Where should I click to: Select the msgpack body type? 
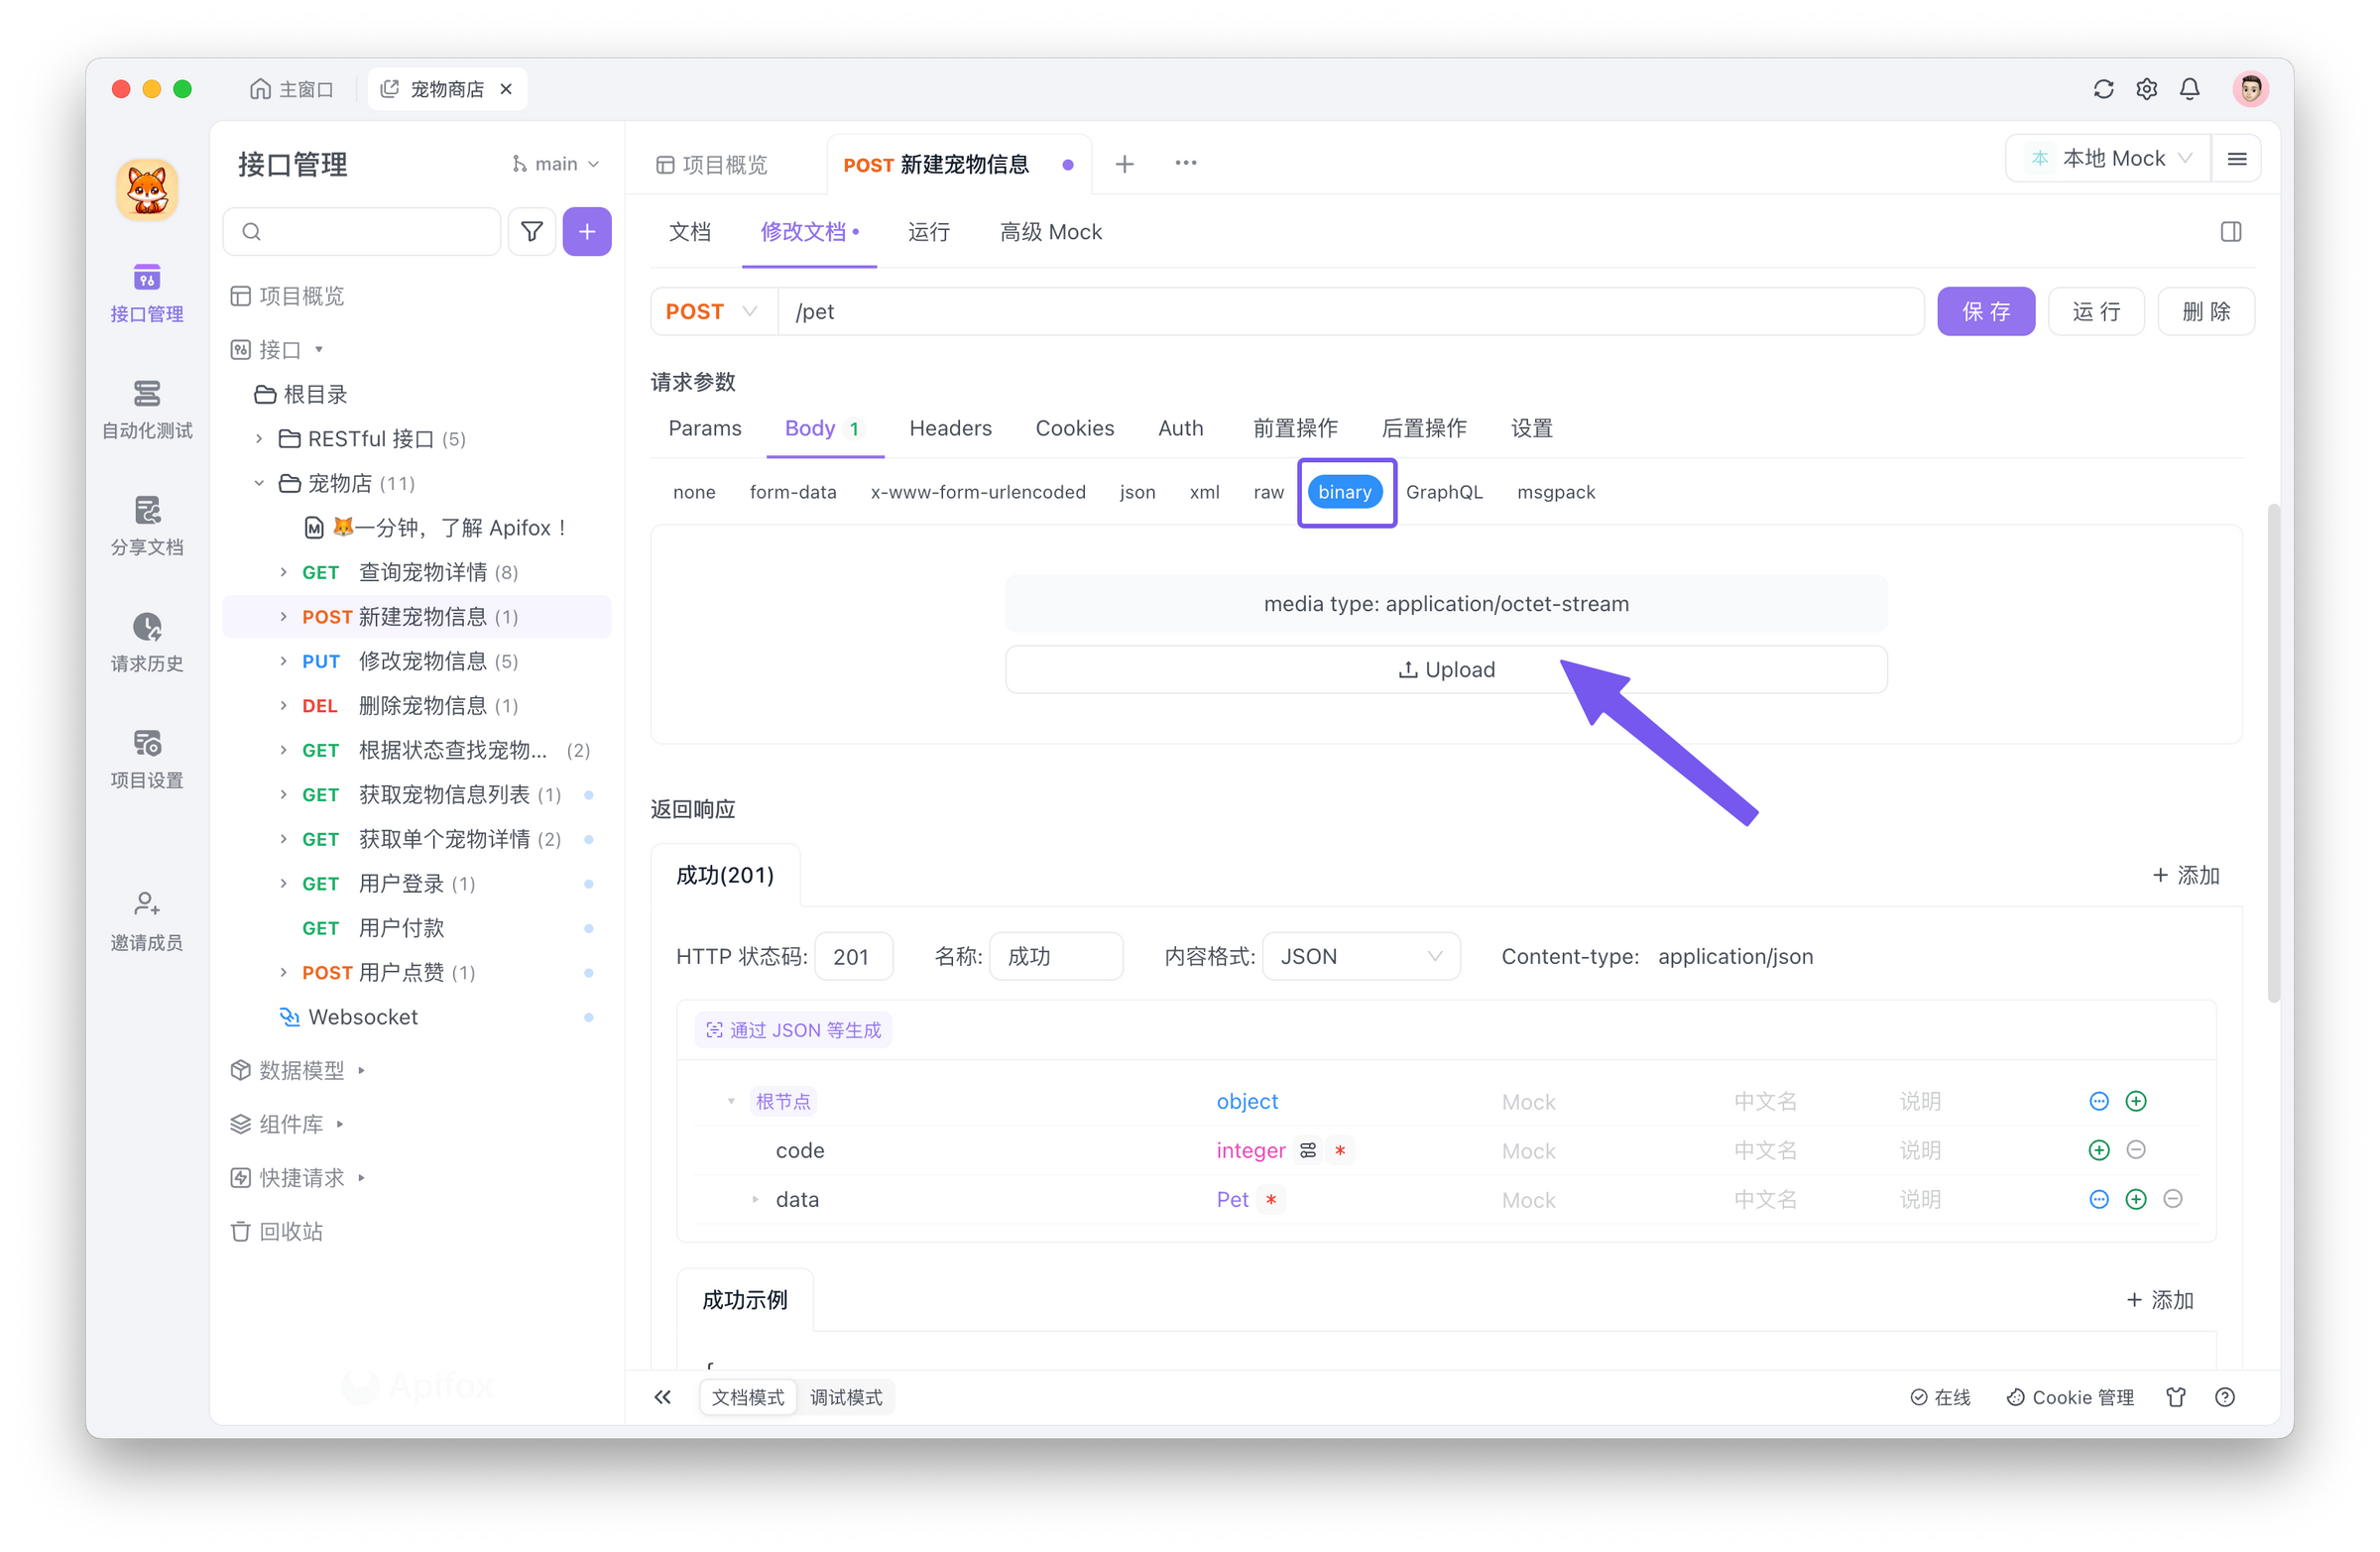pyautogui.click(x=1555, y=492)
